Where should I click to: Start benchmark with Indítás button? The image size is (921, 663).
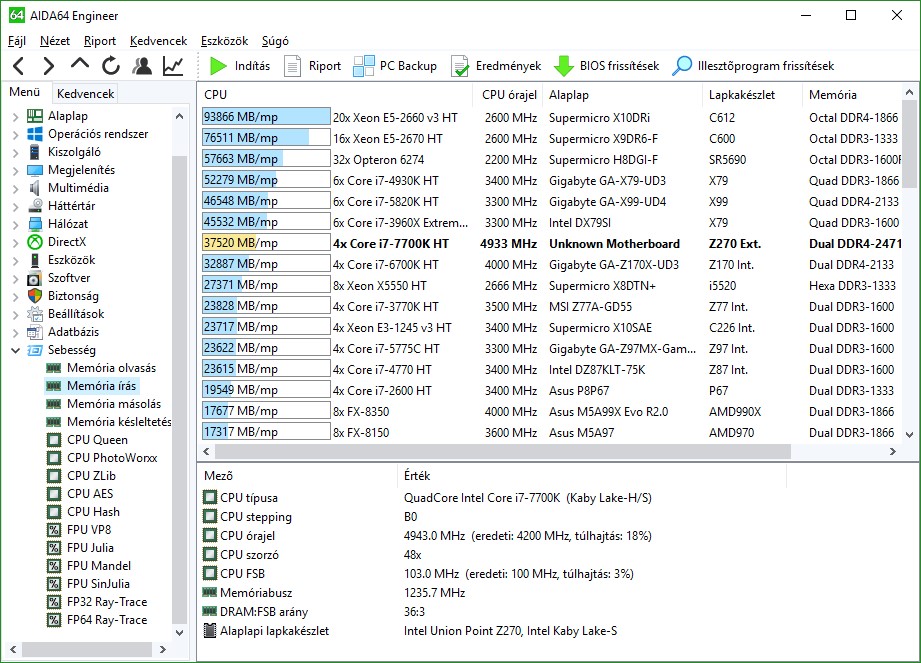tap(240, 66)
